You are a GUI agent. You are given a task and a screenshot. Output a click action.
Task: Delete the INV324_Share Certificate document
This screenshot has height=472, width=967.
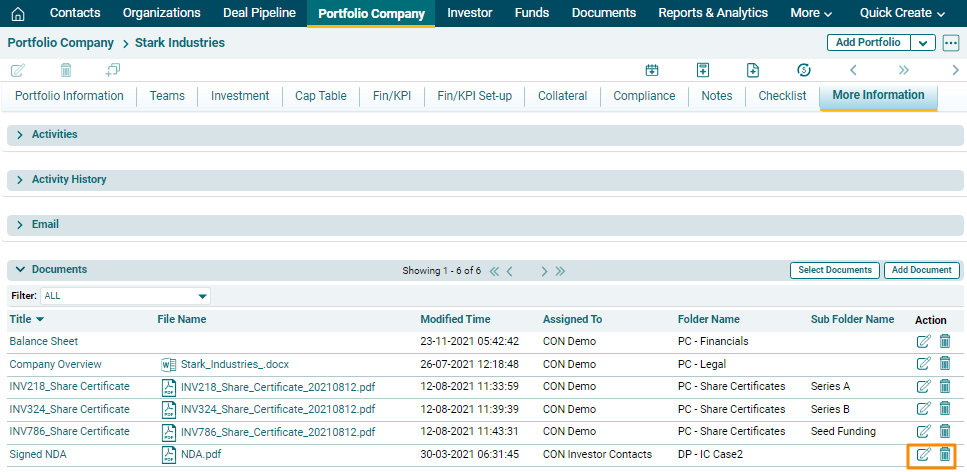click(x=945, y=409)
